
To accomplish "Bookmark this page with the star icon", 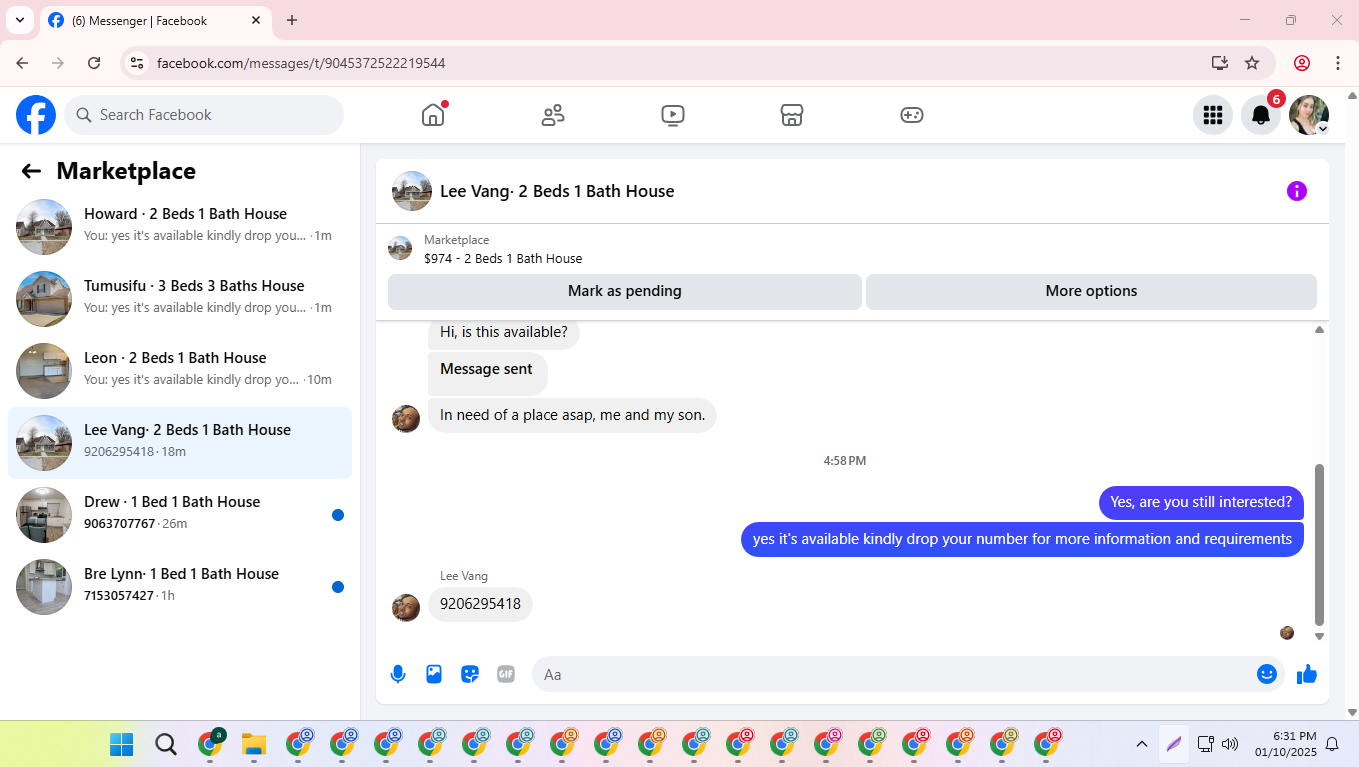I will coord(1252,63).
